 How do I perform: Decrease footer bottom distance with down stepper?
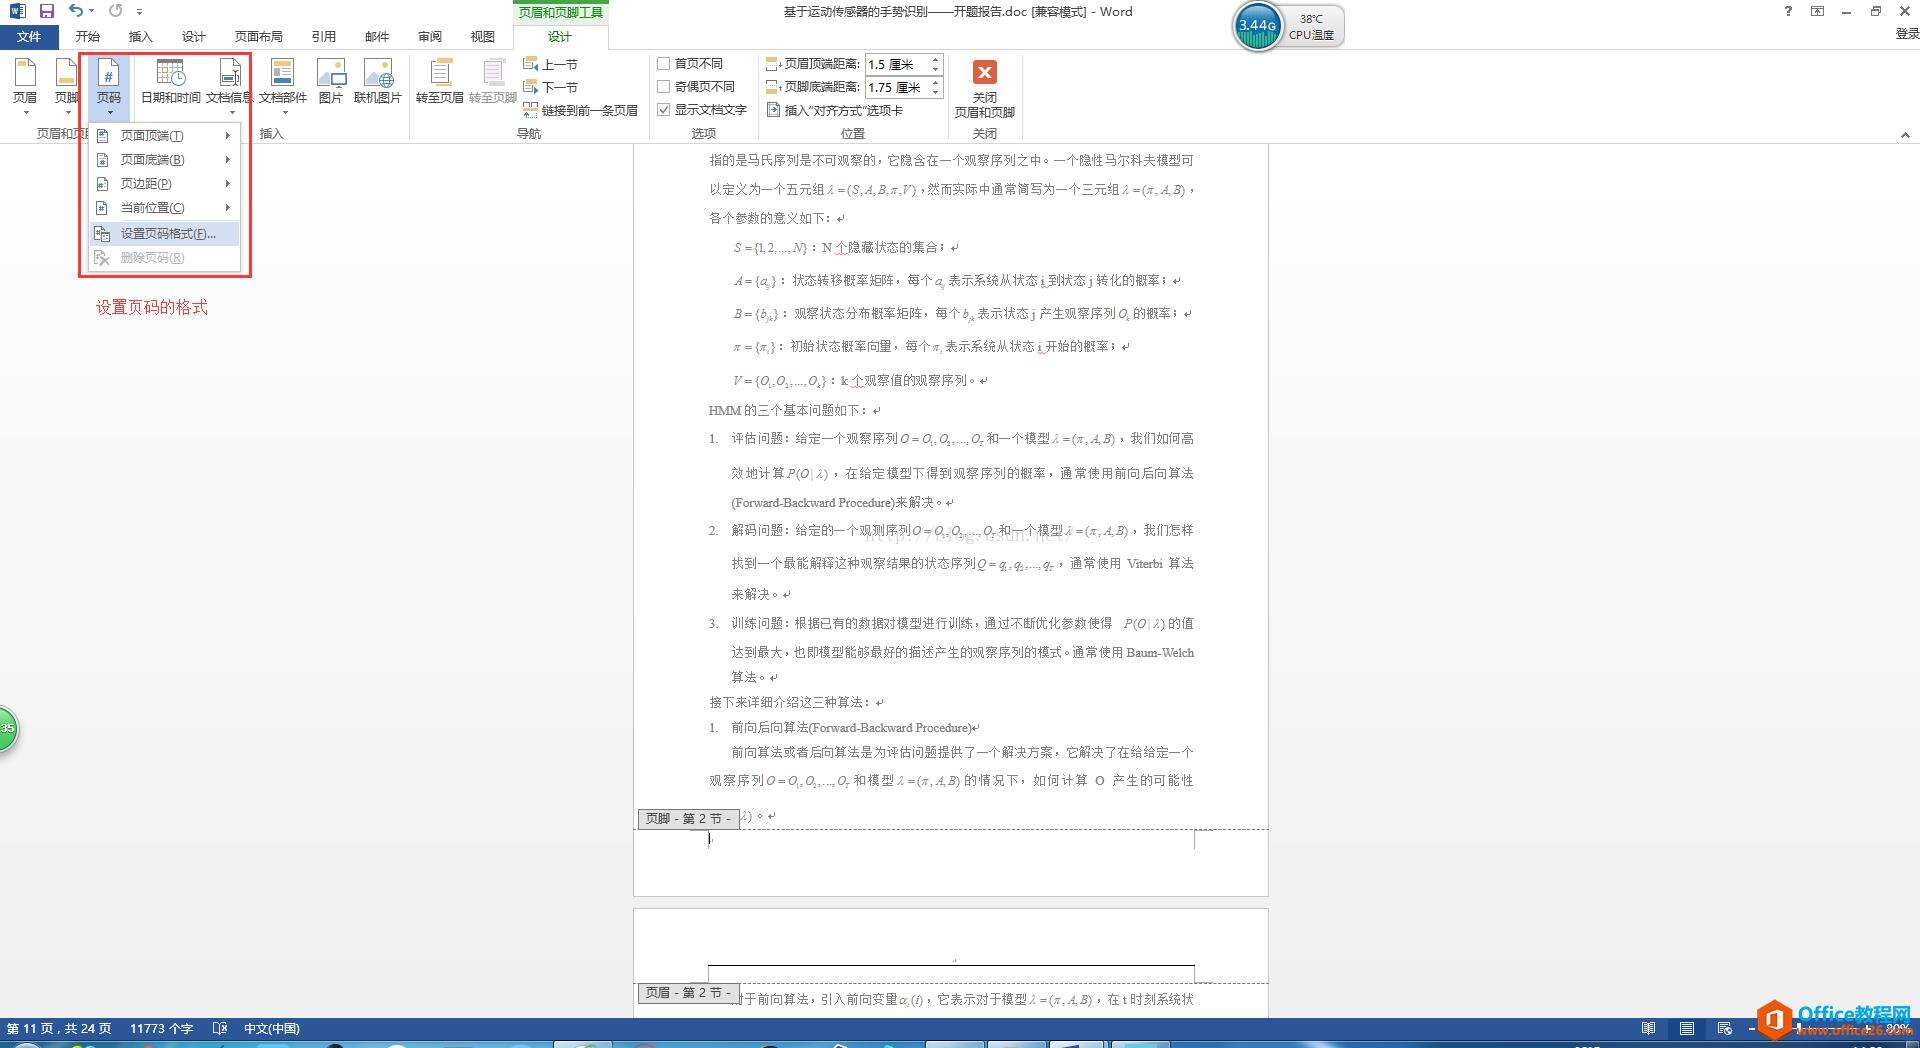[936, 92]
